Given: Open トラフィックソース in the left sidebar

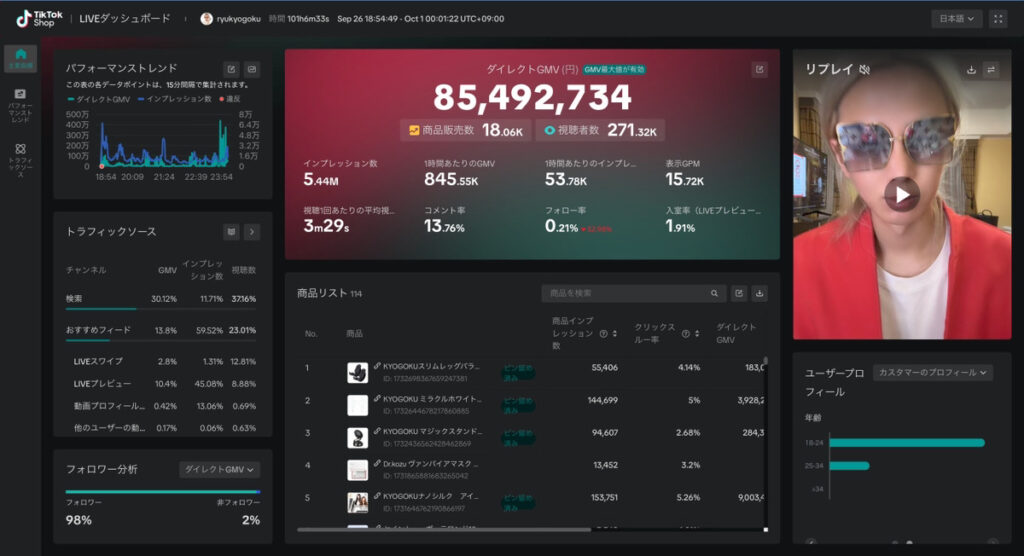Looking at the screenshot, I should pyautogui.click(x=20, y=158).
